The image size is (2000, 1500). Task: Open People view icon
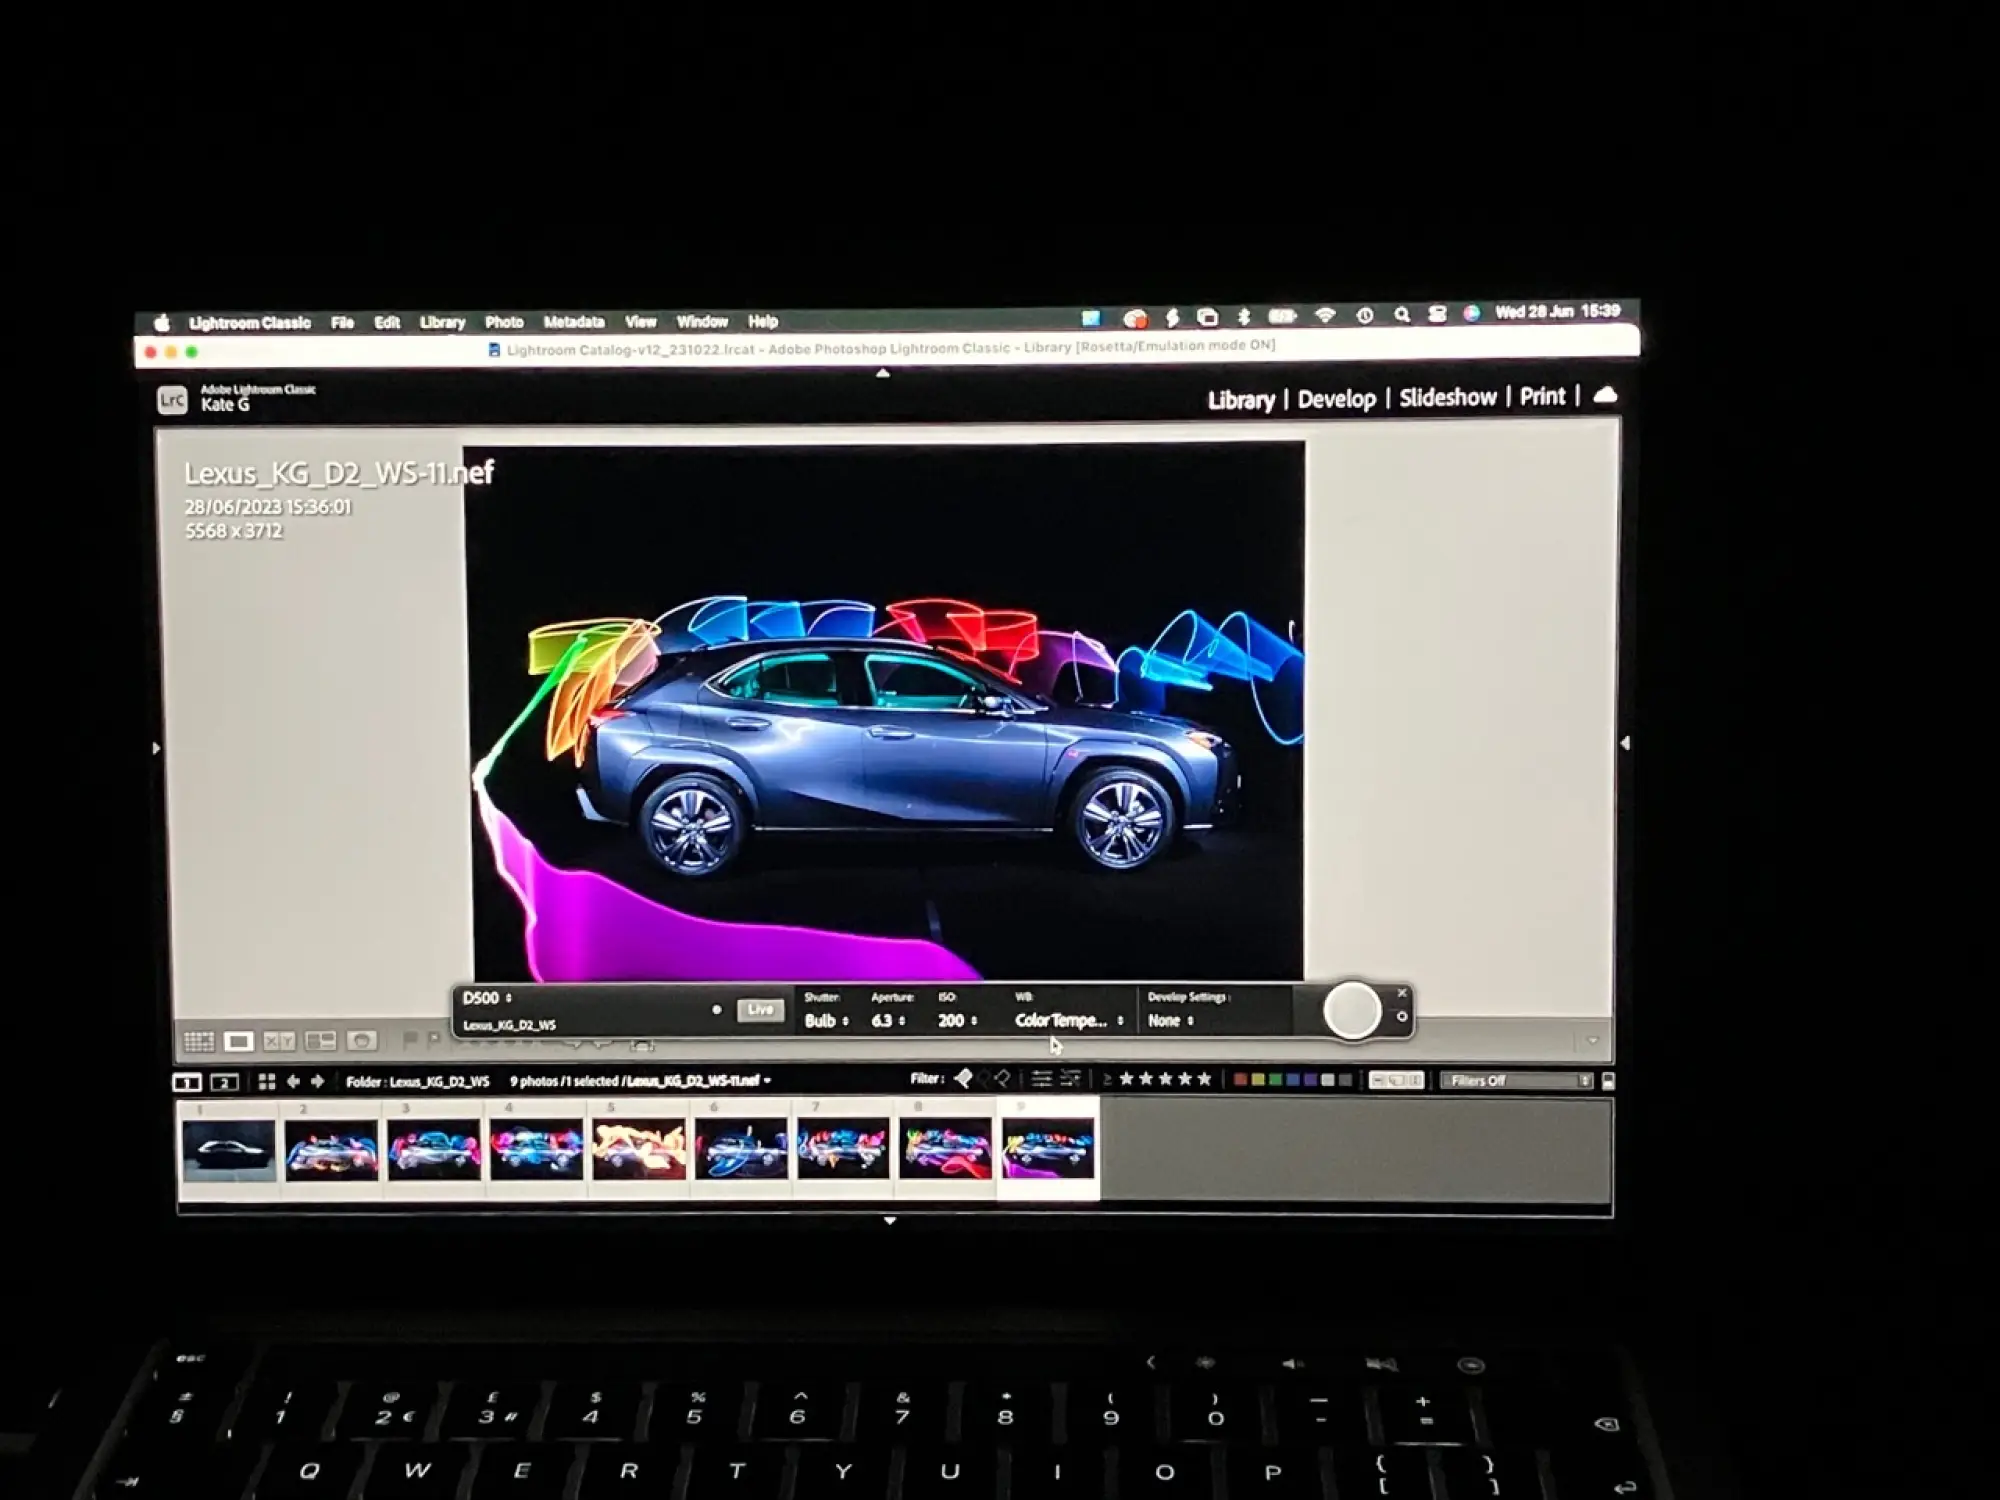coord(361,1041)
